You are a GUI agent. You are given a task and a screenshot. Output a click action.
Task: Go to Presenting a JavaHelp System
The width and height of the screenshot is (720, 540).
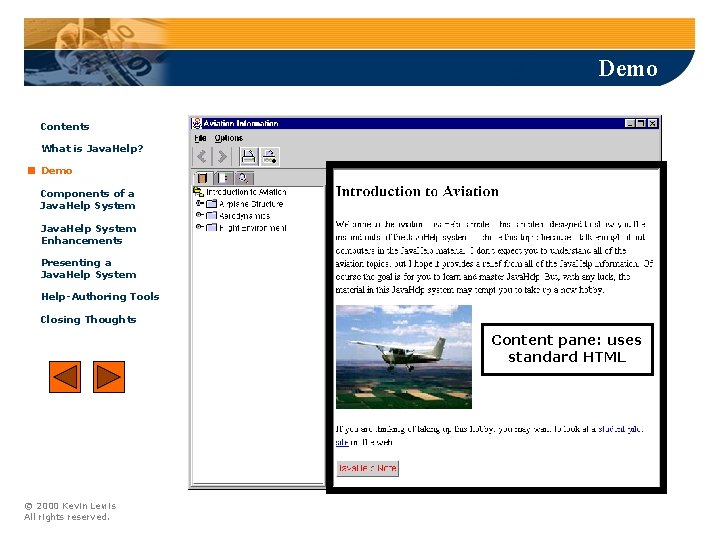[x=89, y=269]
